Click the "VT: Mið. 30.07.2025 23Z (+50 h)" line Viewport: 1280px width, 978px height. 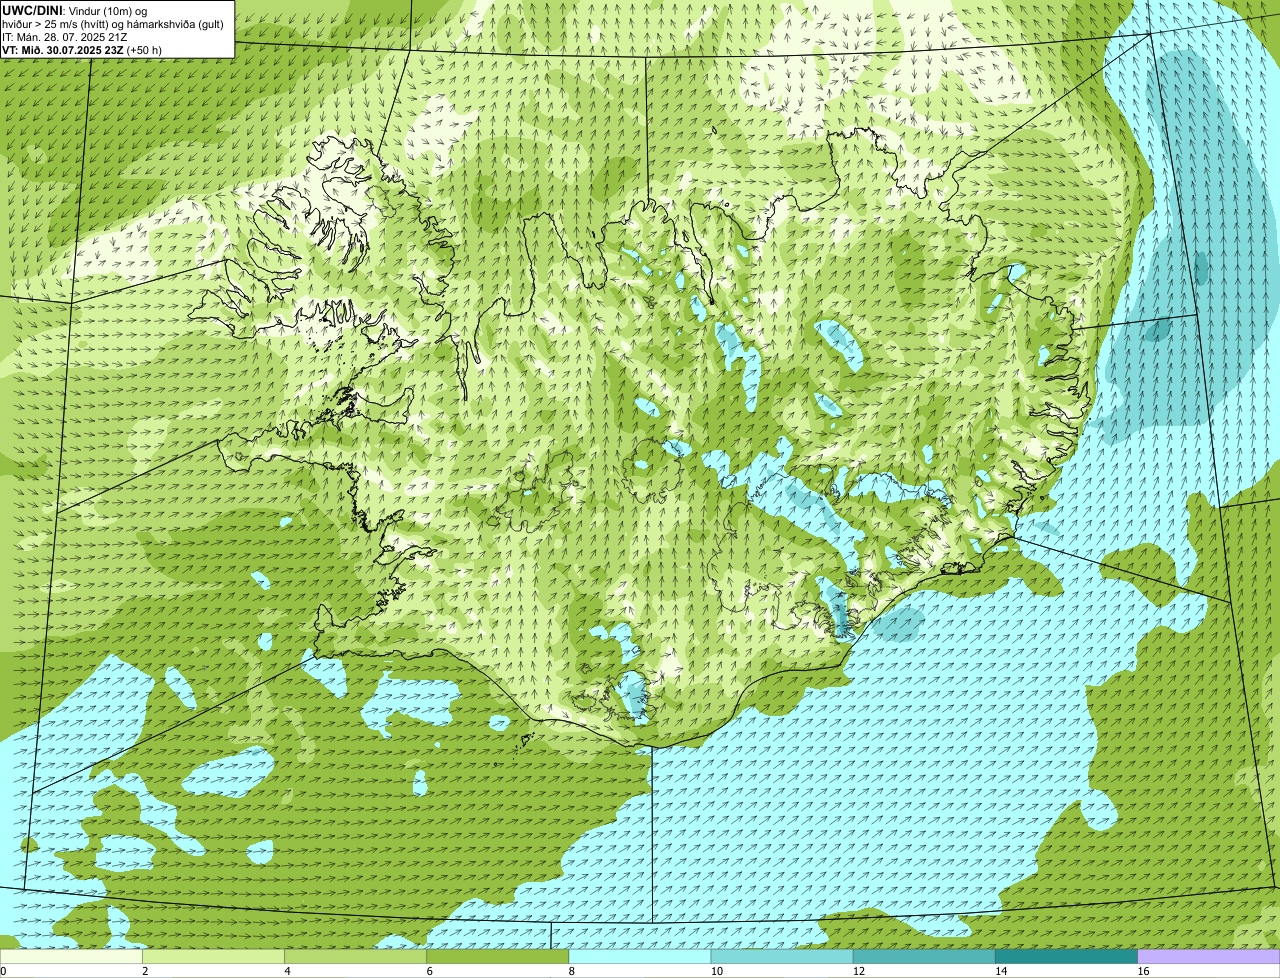82,50
